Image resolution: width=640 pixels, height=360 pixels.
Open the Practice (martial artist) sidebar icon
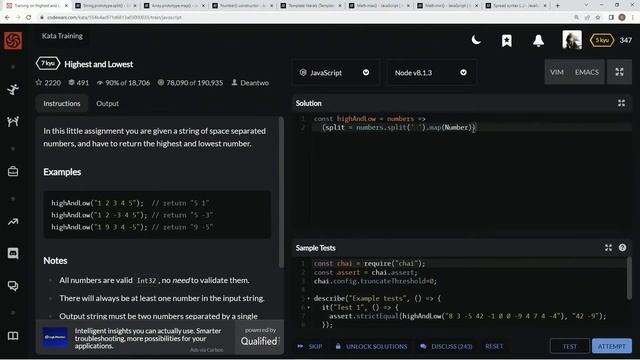click(13, 89)
